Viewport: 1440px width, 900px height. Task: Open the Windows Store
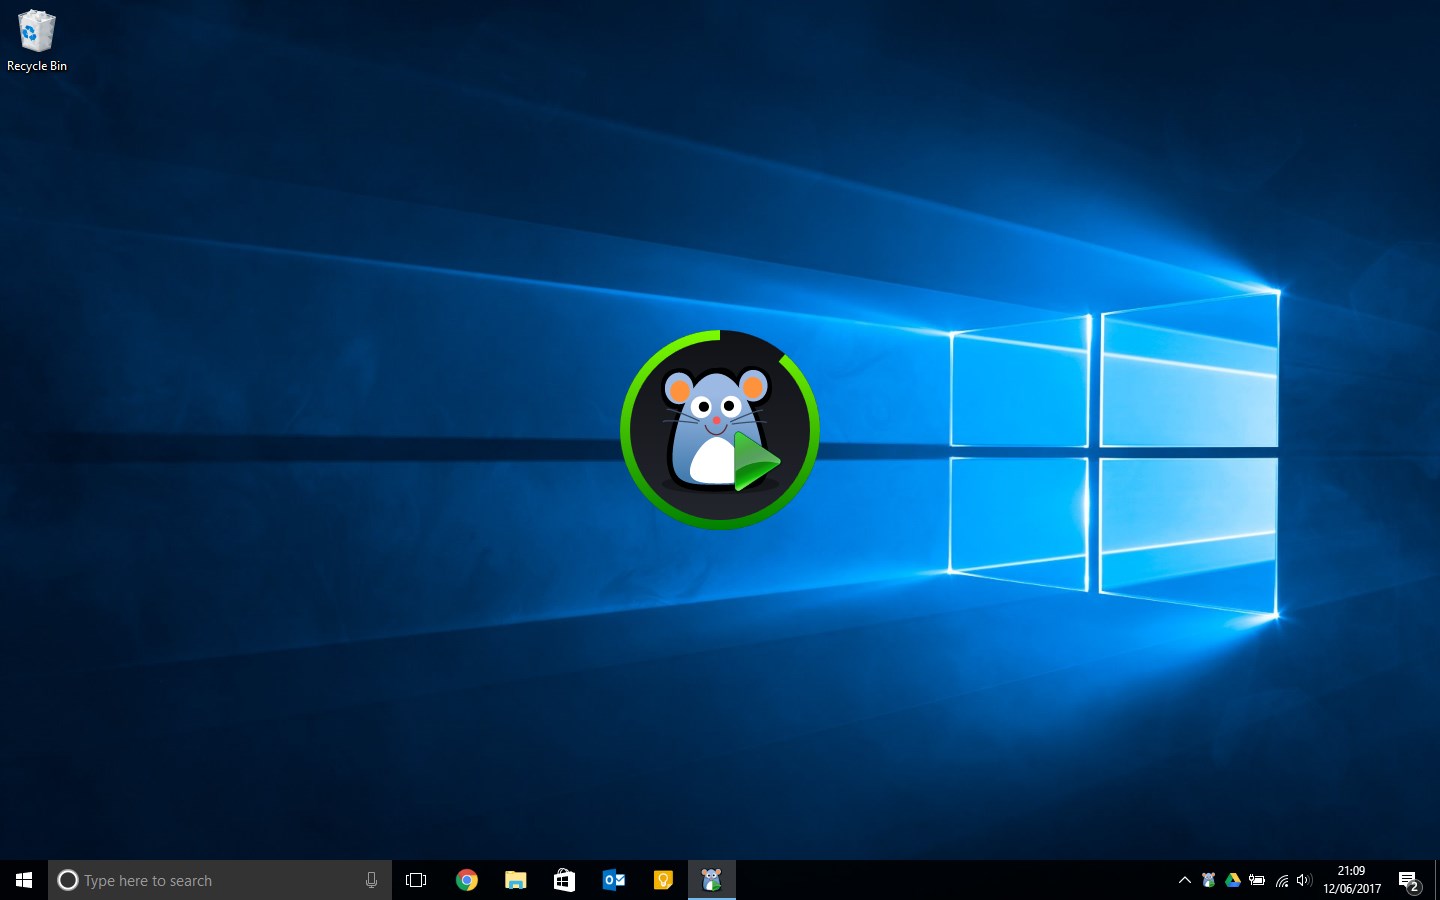pos(564,880)
